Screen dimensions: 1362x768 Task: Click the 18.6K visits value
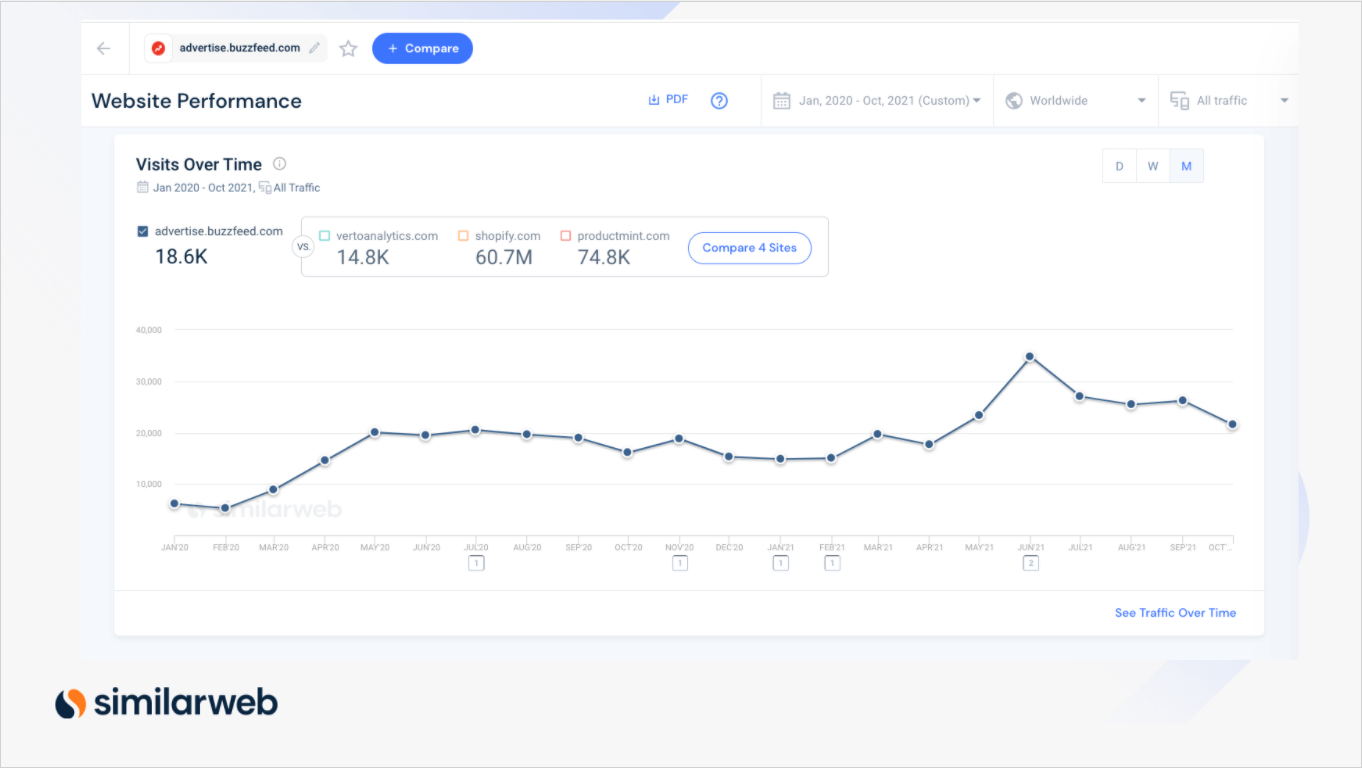(x=181, y=257)
